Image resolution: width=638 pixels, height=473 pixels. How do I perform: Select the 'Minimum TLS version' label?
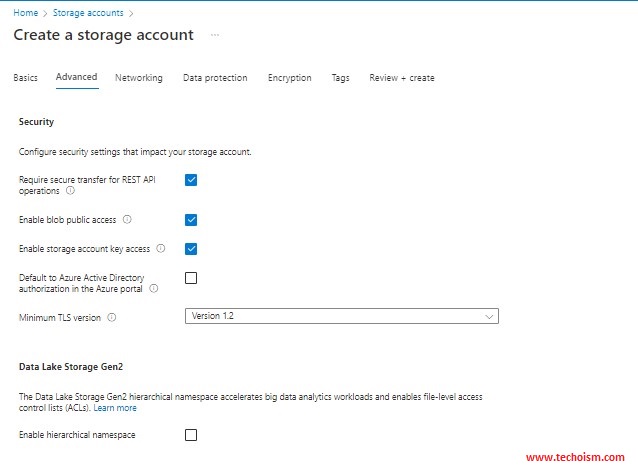60,318
